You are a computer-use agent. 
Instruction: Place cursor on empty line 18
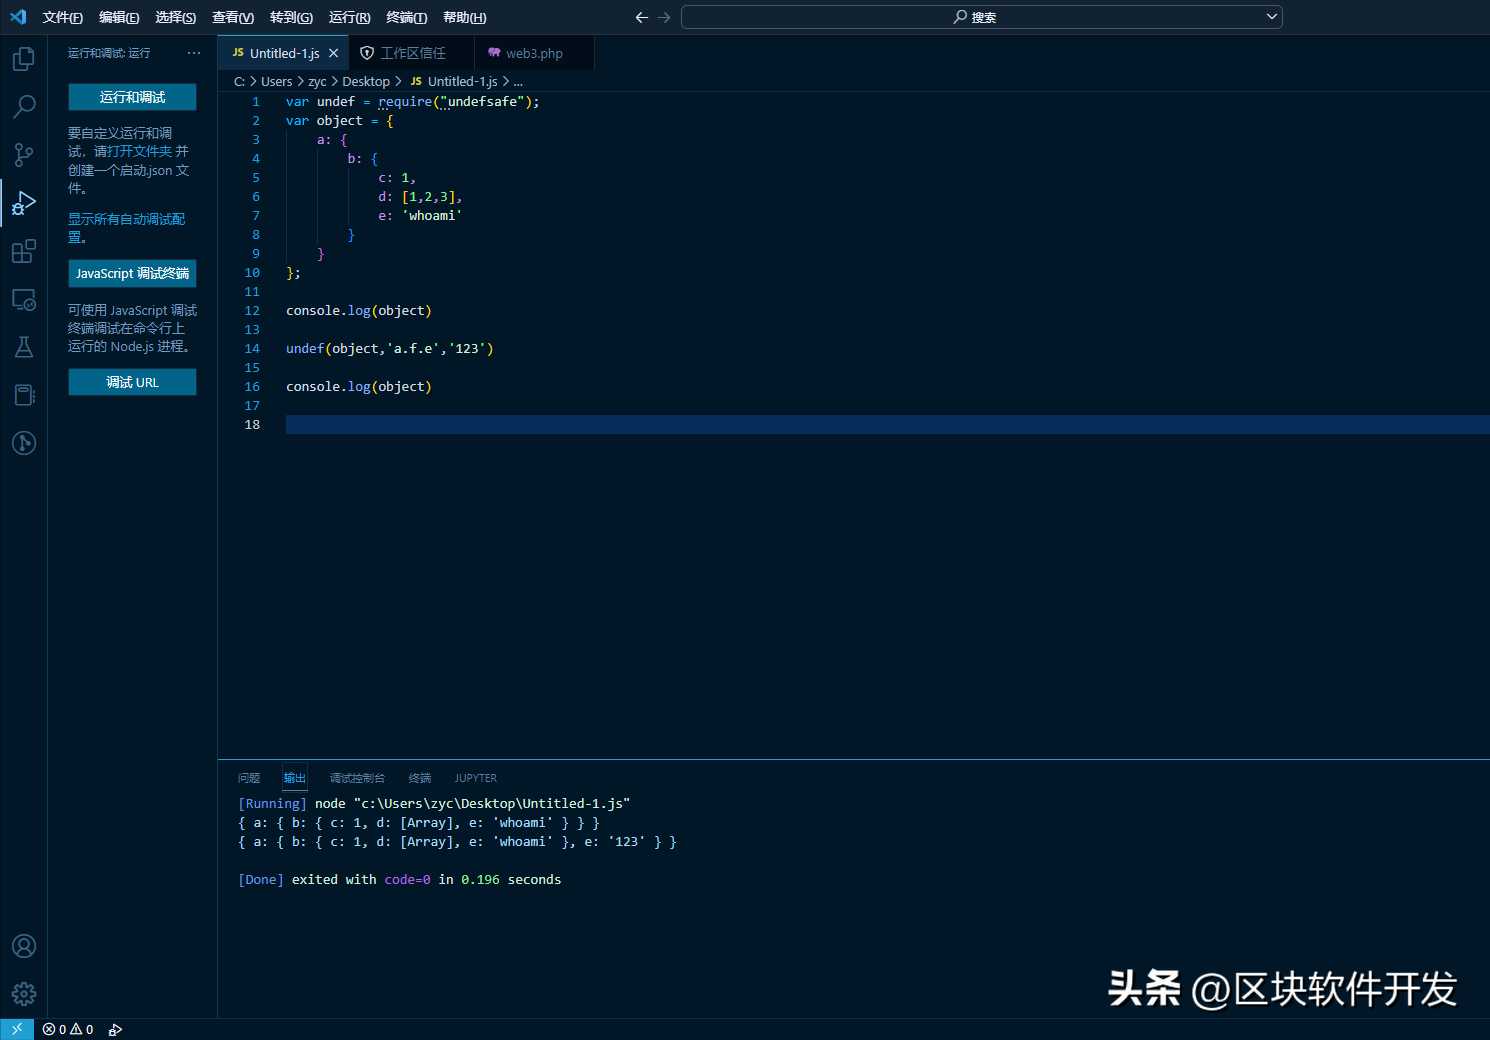coord(887,425)
